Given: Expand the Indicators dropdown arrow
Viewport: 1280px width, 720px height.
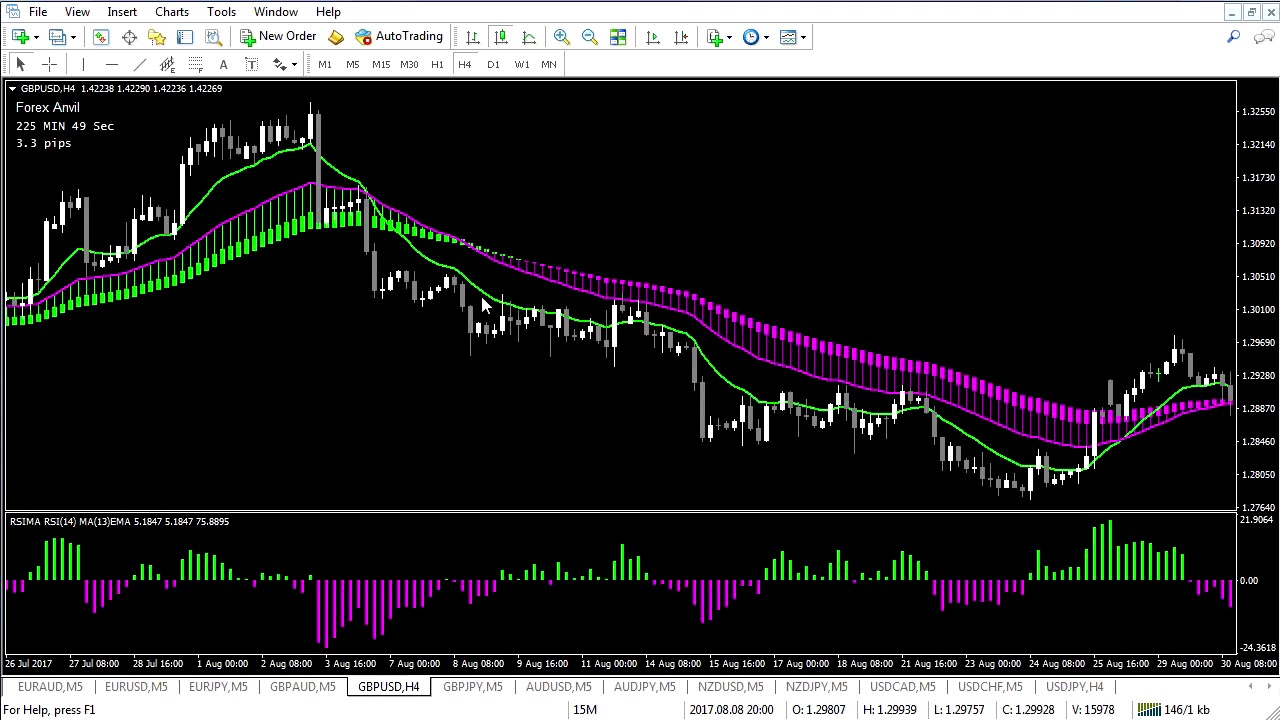Looking at the screenshot, I should coord(730,37).
